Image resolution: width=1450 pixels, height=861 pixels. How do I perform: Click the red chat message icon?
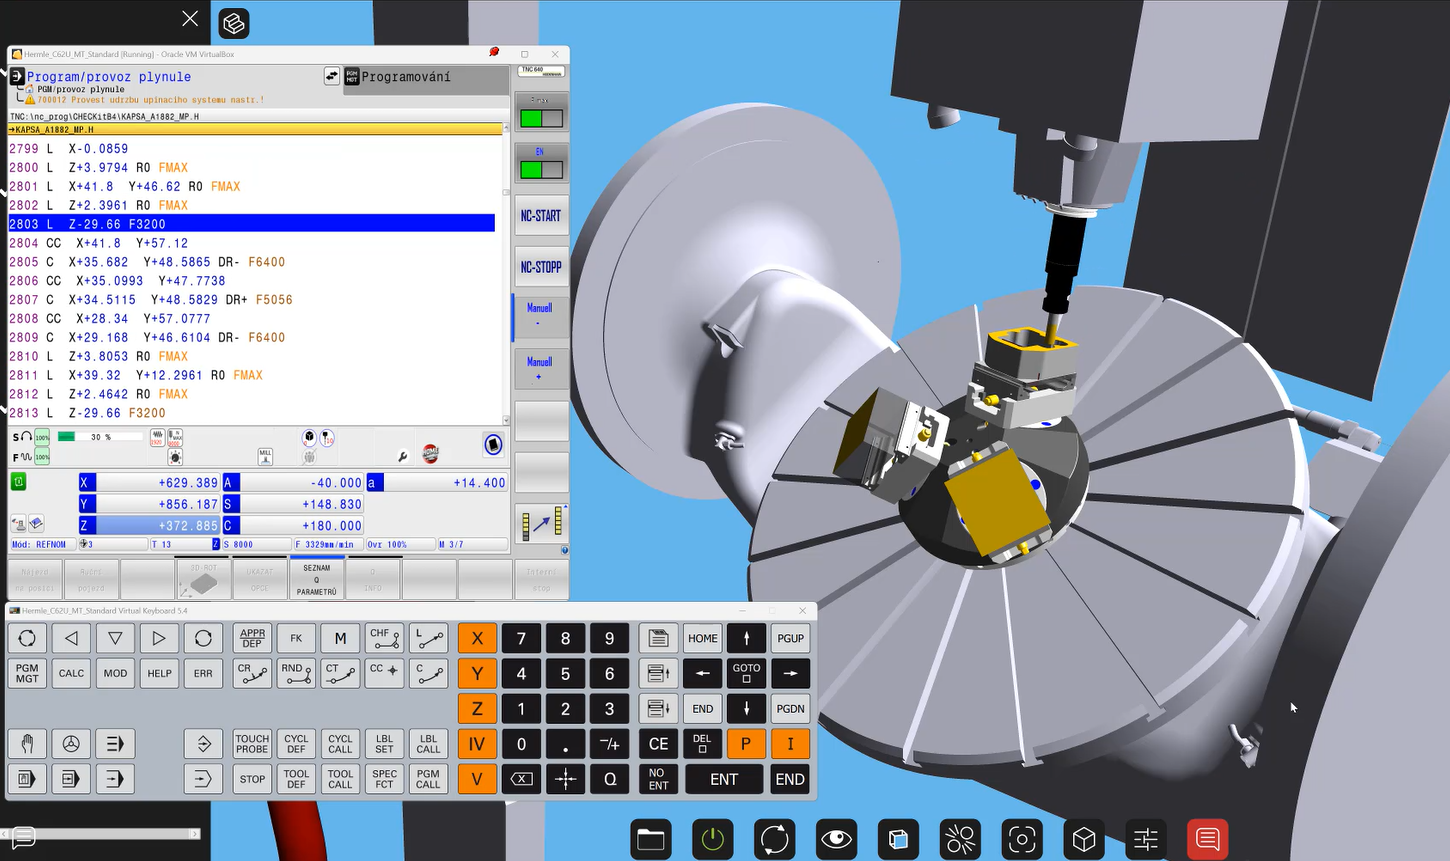pos(1207,839)
